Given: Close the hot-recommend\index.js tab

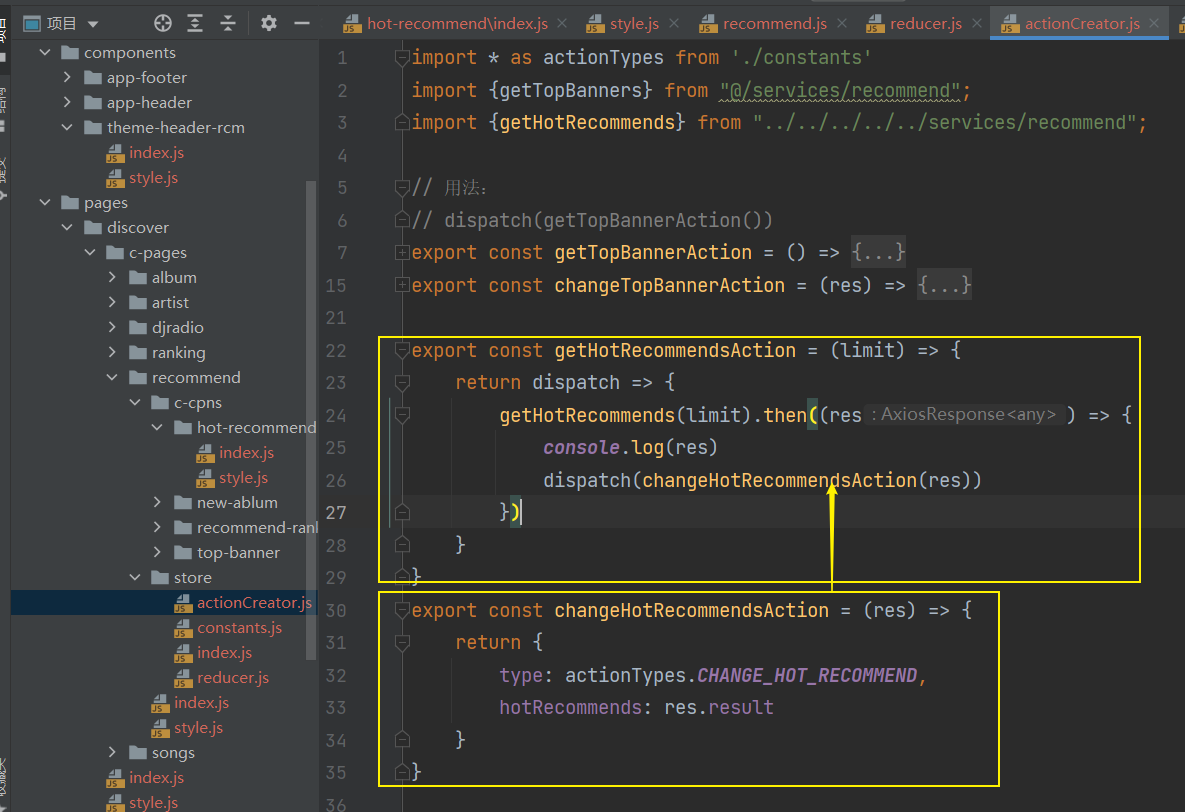Looking at the screenshot, I should (x=562, y=23).
